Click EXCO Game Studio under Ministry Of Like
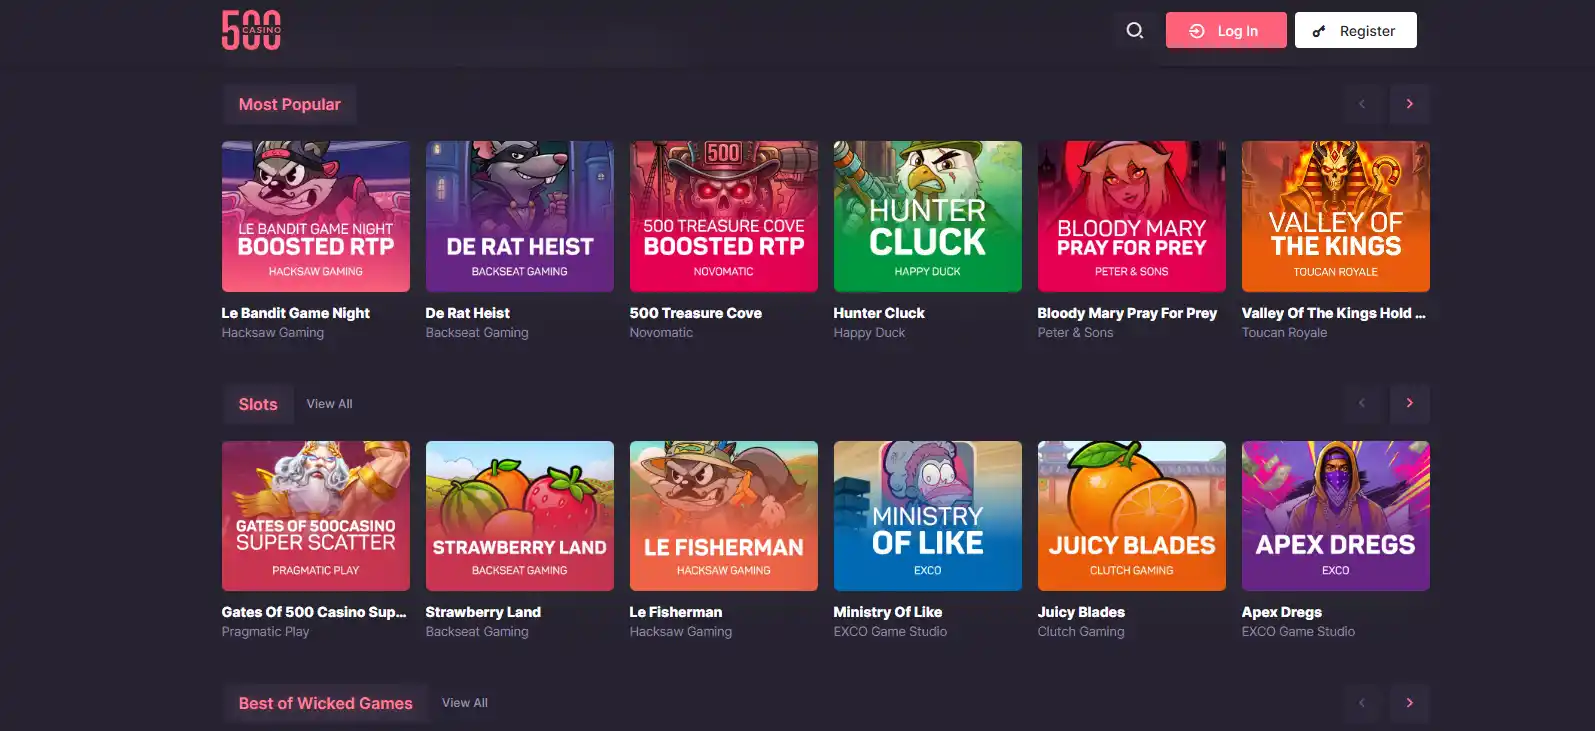The width and height of the screenshot is (1595, 731). (890, 632)
